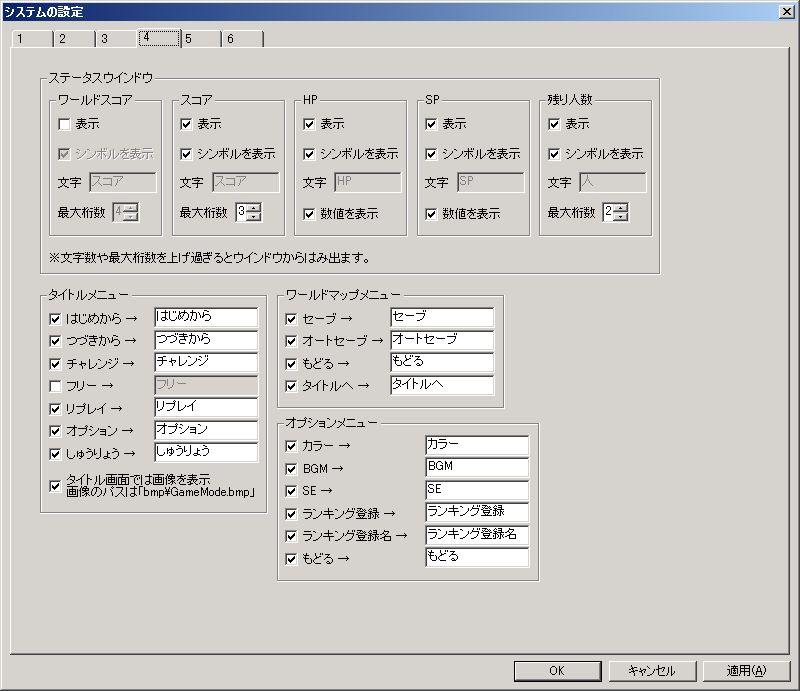Edit world map もどる text field

point(442,362)
